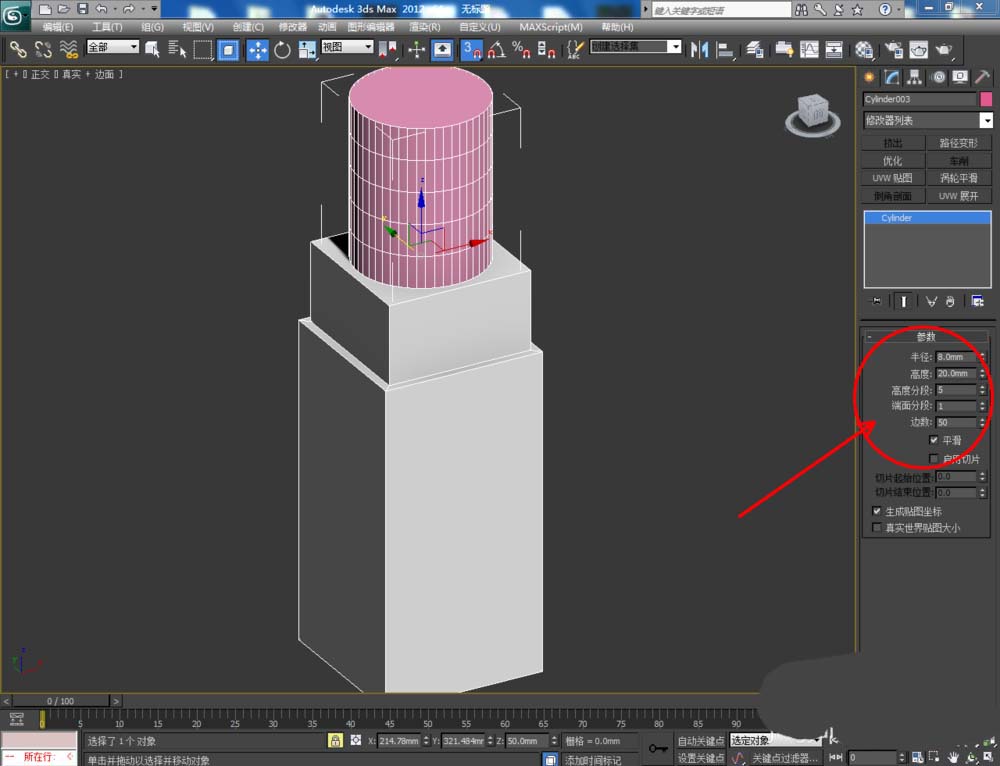The width and height of the screenshot is (1000, 766).
Task: Select the Rotate tool in the toolbar
Action: coord(282,49)
